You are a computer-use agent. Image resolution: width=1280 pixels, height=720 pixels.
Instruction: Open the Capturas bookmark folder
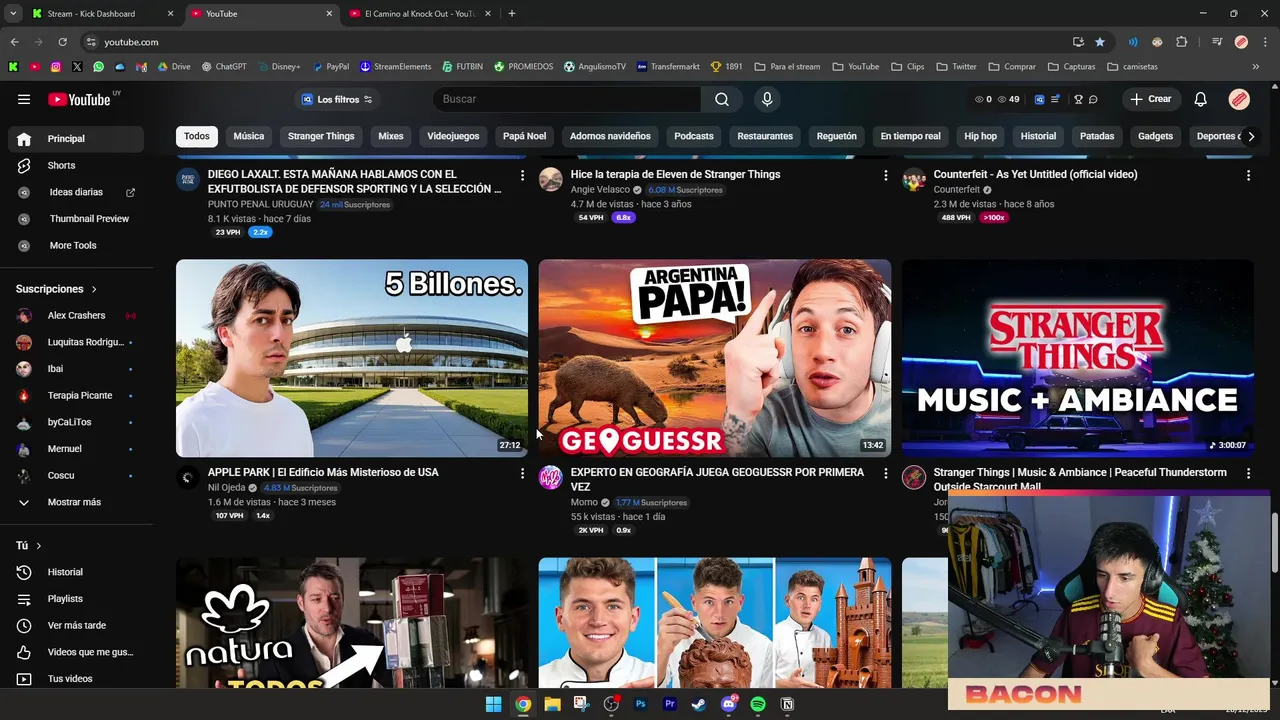(x=1071, y=67)
